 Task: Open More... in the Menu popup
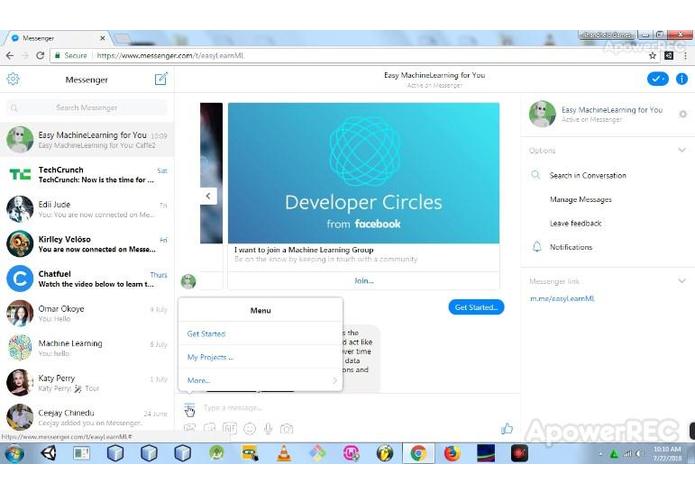point(199,380)
